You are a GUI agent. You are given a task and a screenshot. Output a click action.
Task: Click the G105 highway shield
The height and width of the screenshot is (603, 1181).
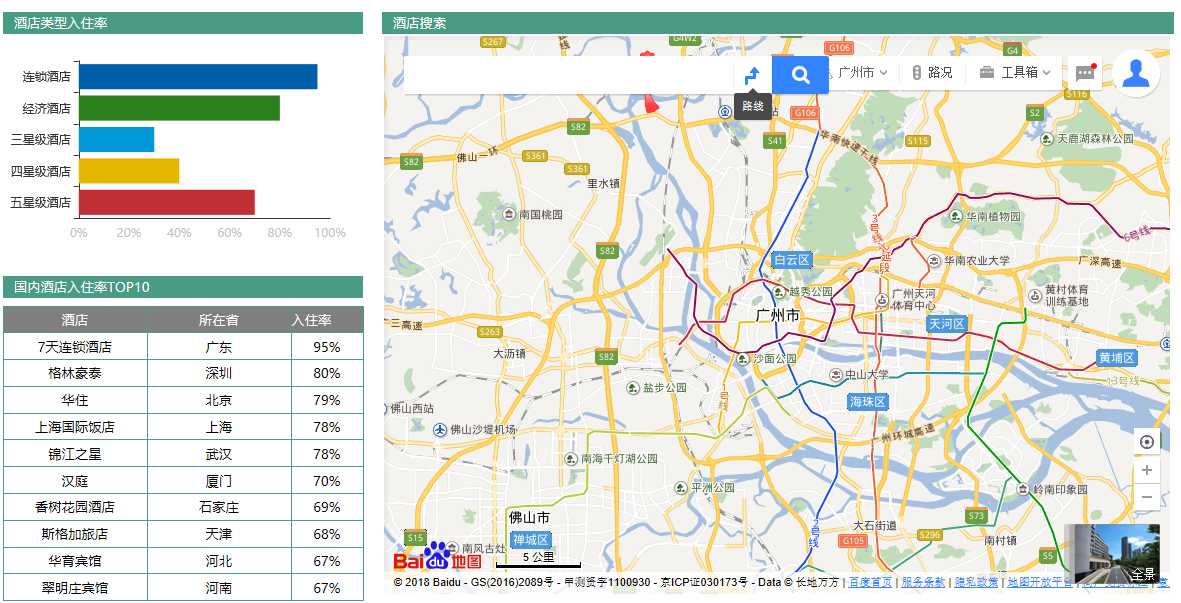click(853, 541)
